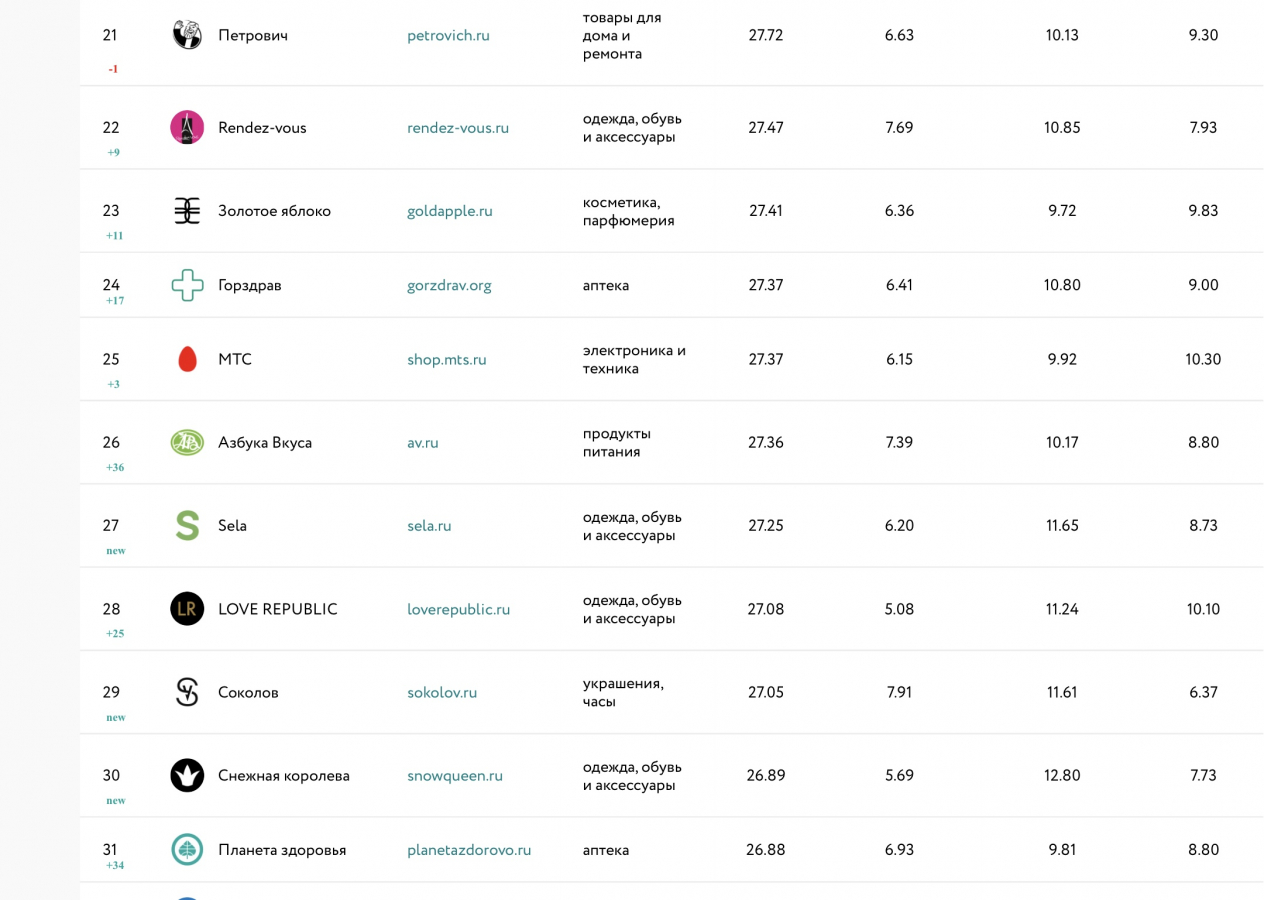Click the Снежная королева crown logo
This screenshot has height=900, width=1264.
[x=187, y=775]
